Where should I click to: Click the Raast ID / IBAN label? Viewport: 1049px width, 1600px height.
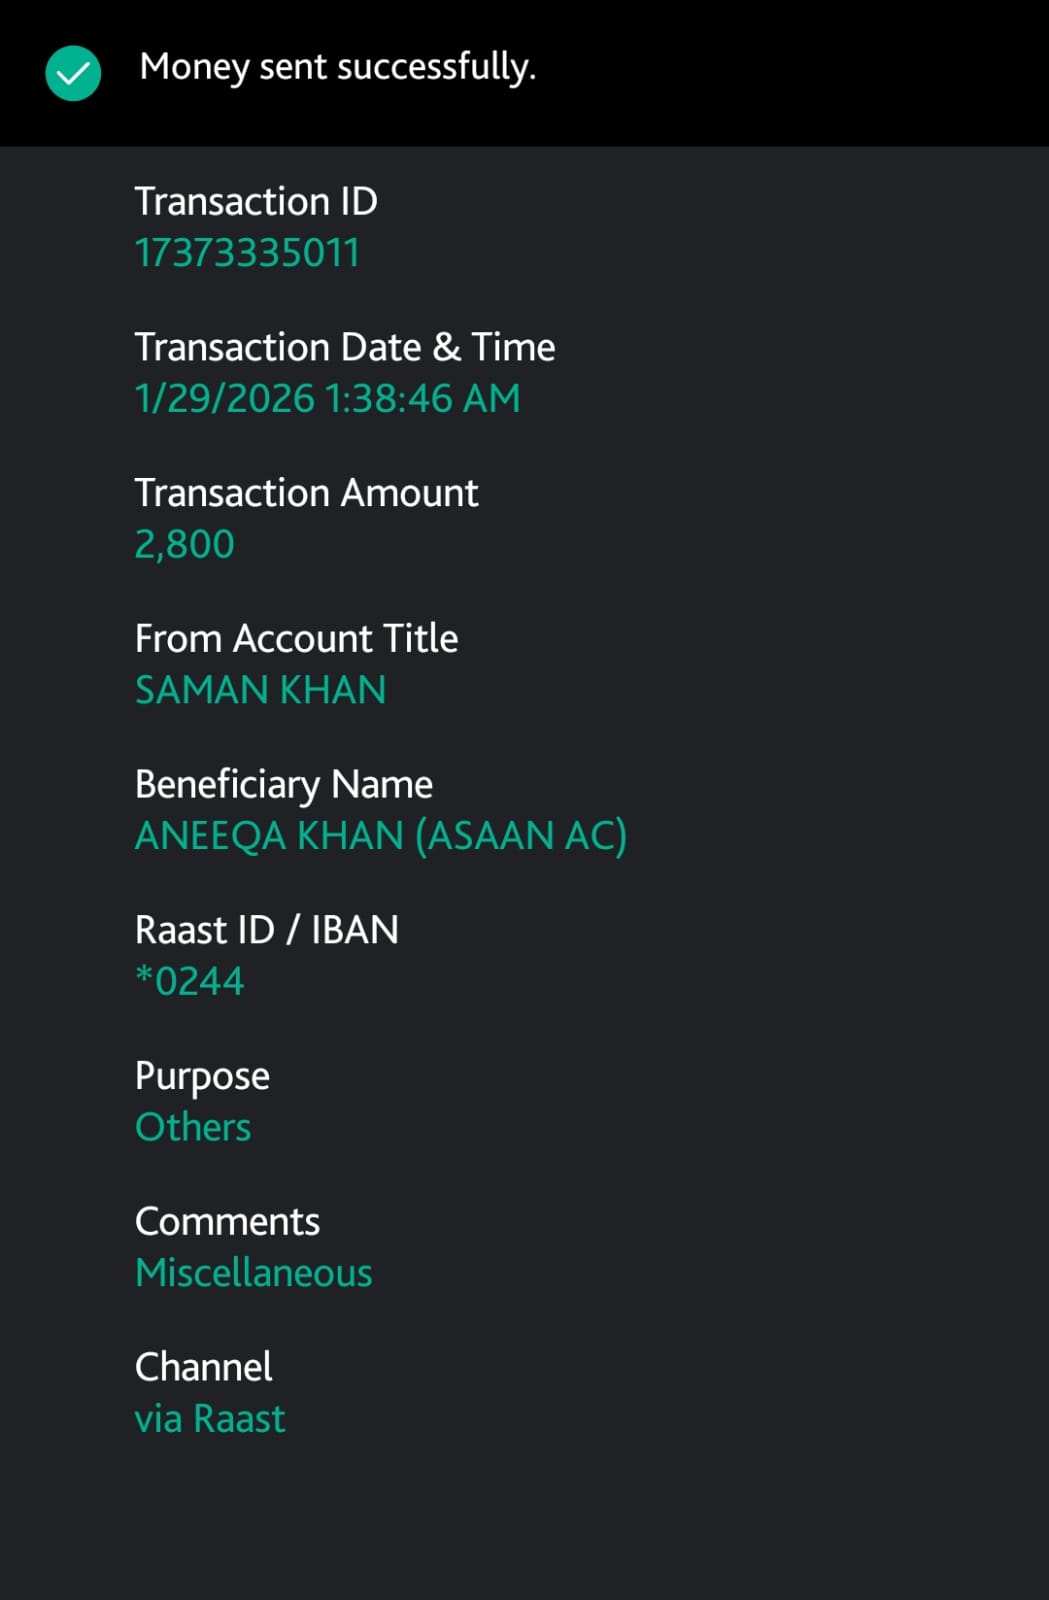pyautogui.click(x=267, y=930)
